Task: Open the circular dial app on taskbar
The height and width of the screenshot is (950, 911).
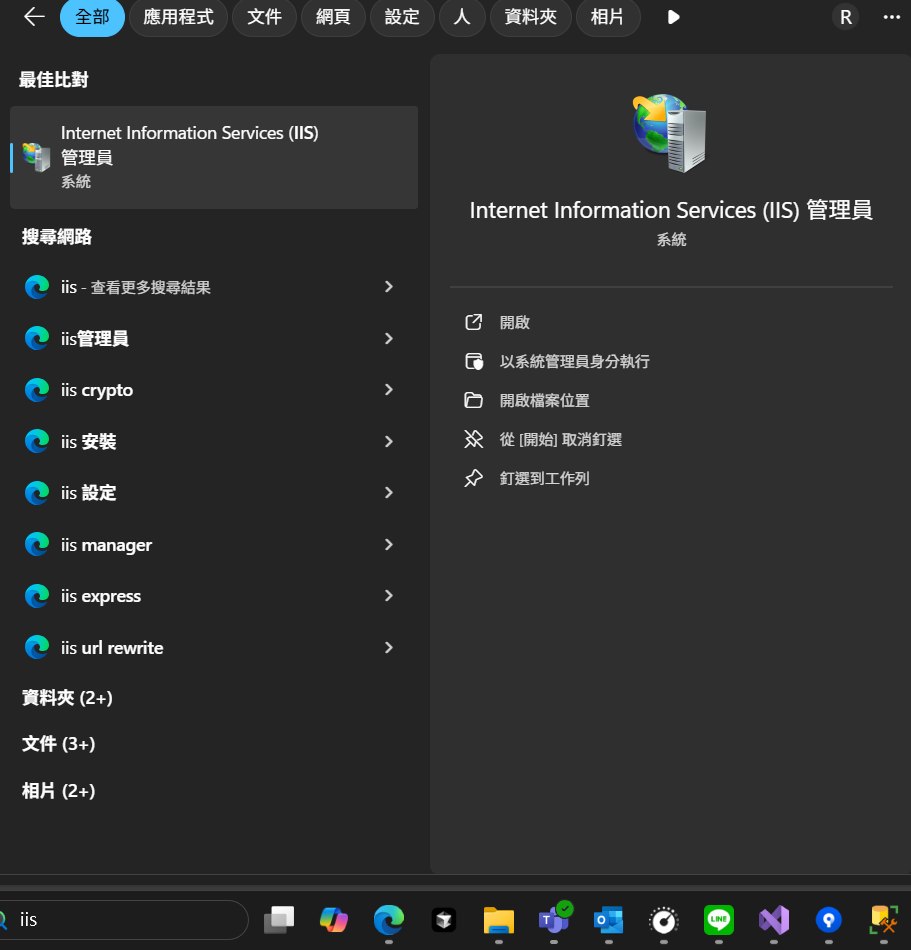Action: (x=664, y=921)
